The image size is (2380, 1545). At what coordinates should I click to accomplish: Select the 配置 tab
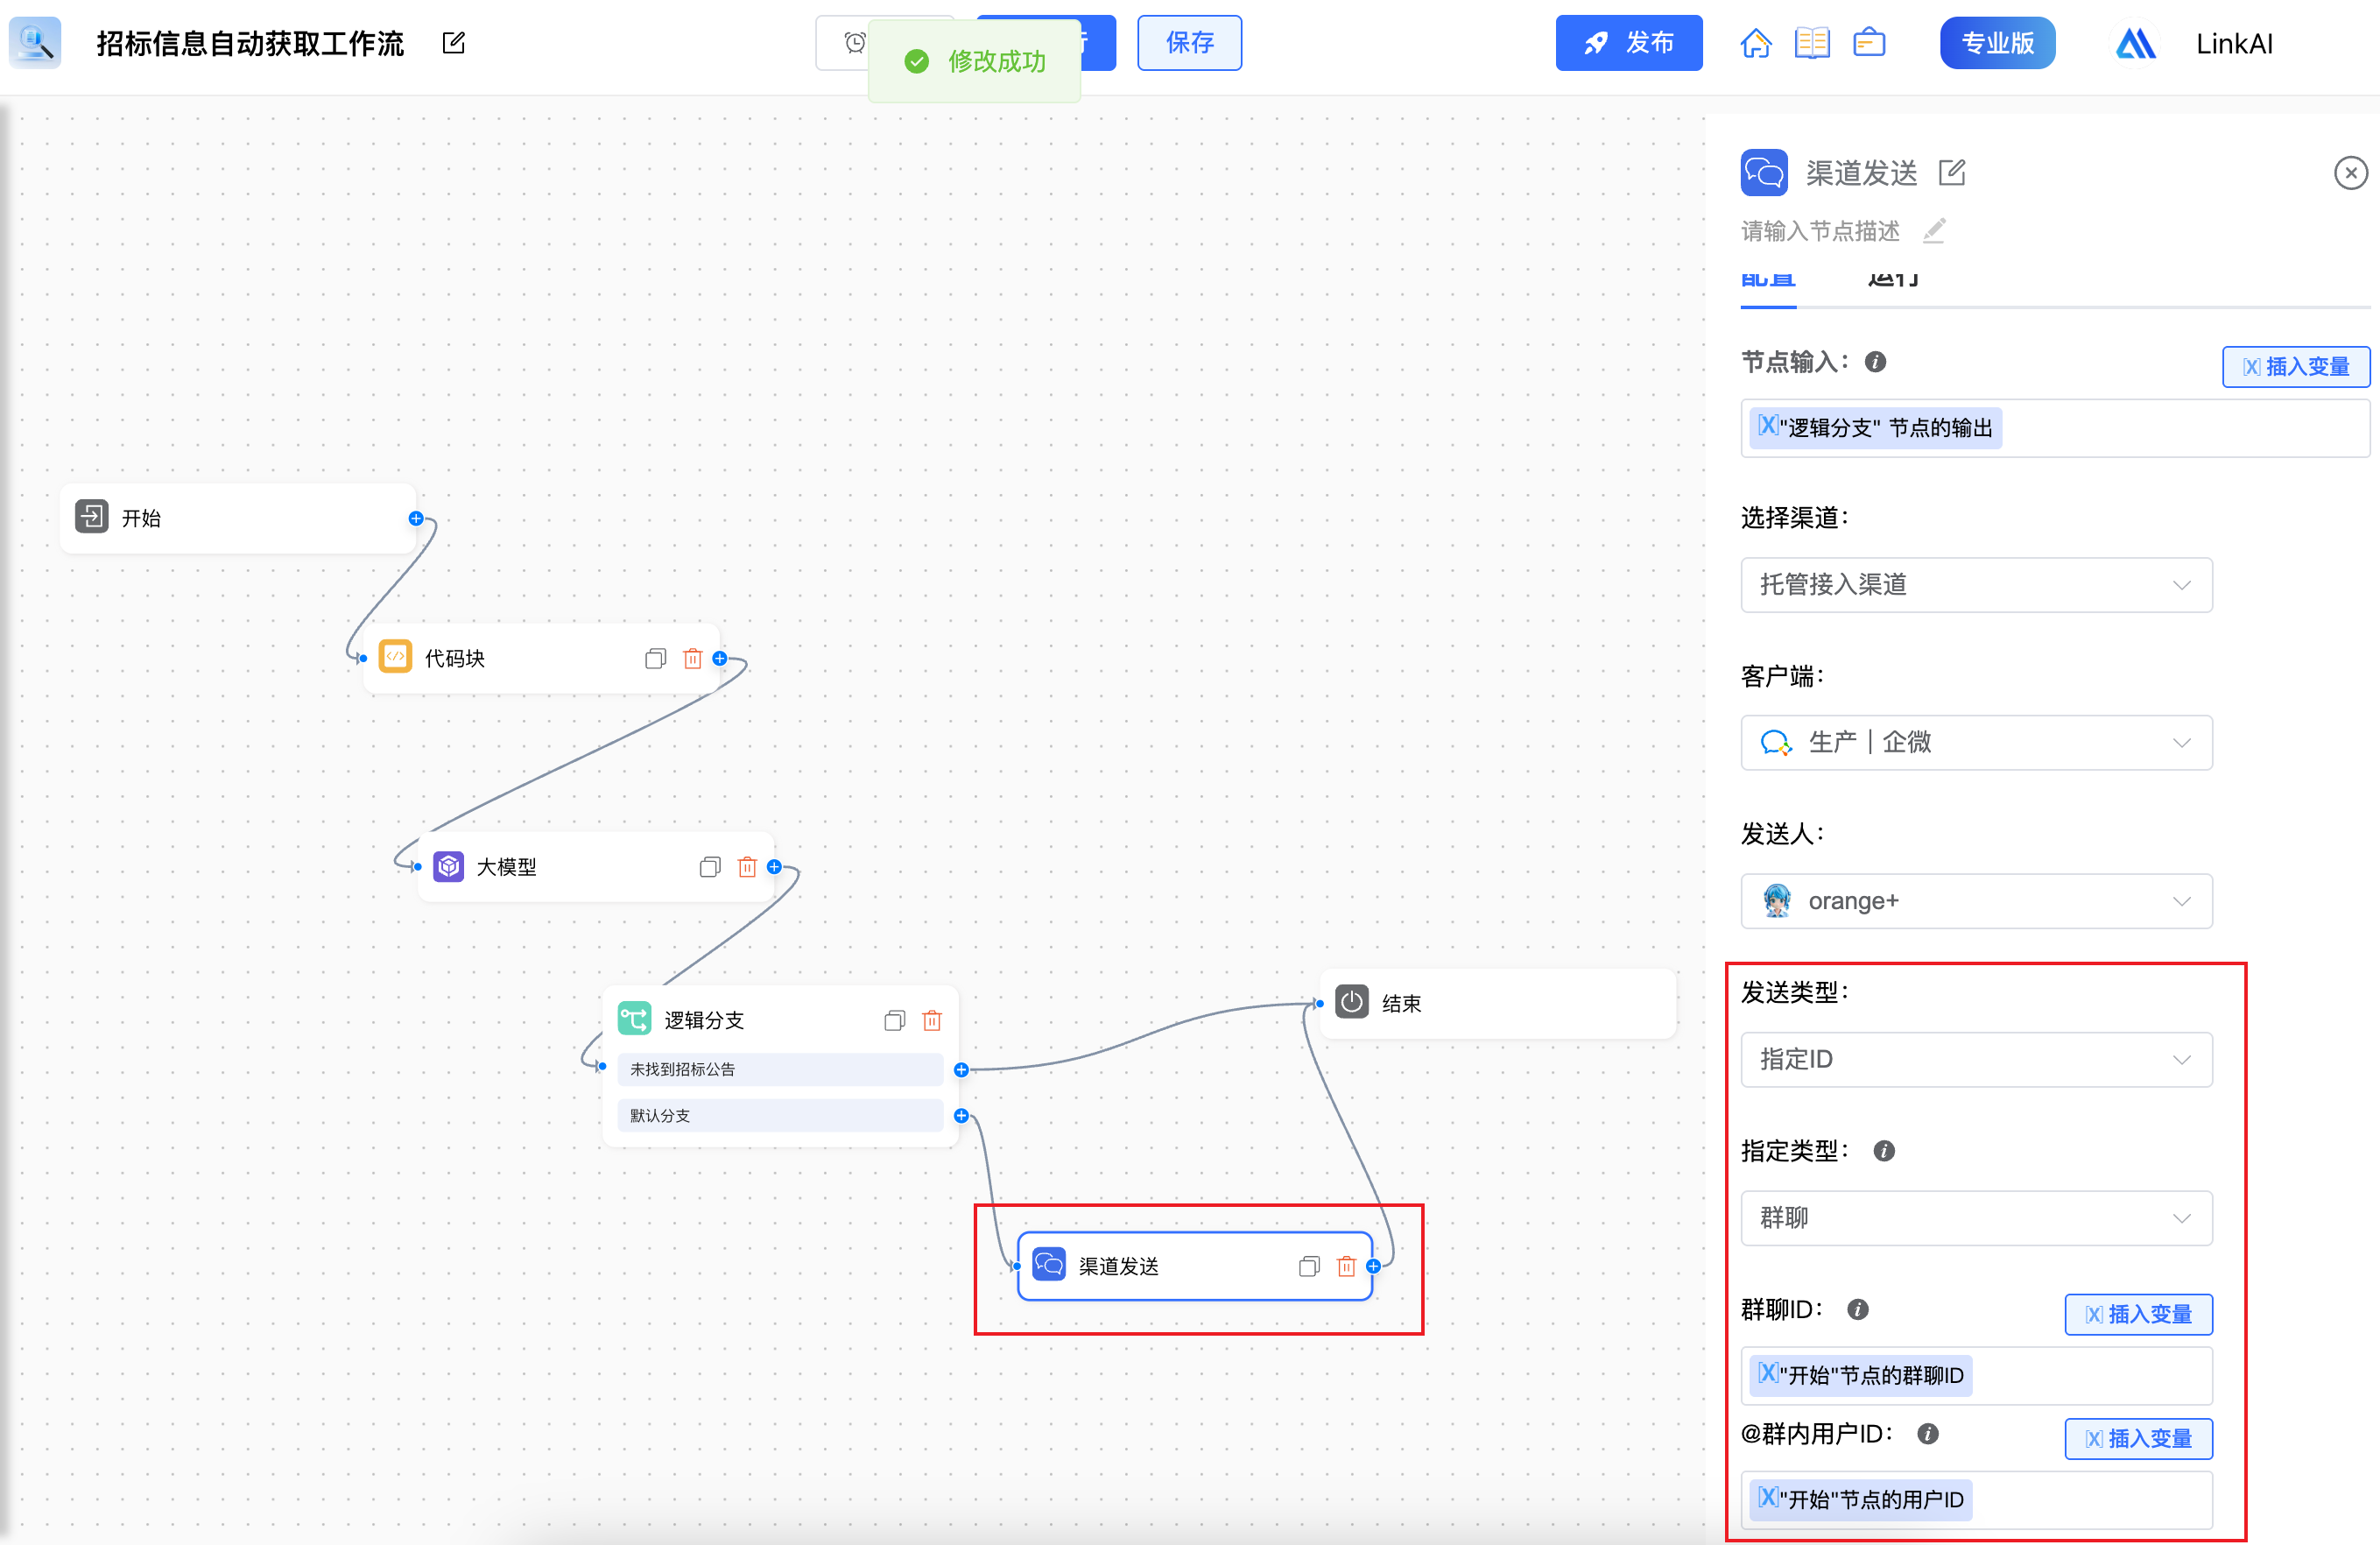pyautogui.click(x=1767, y=282)
